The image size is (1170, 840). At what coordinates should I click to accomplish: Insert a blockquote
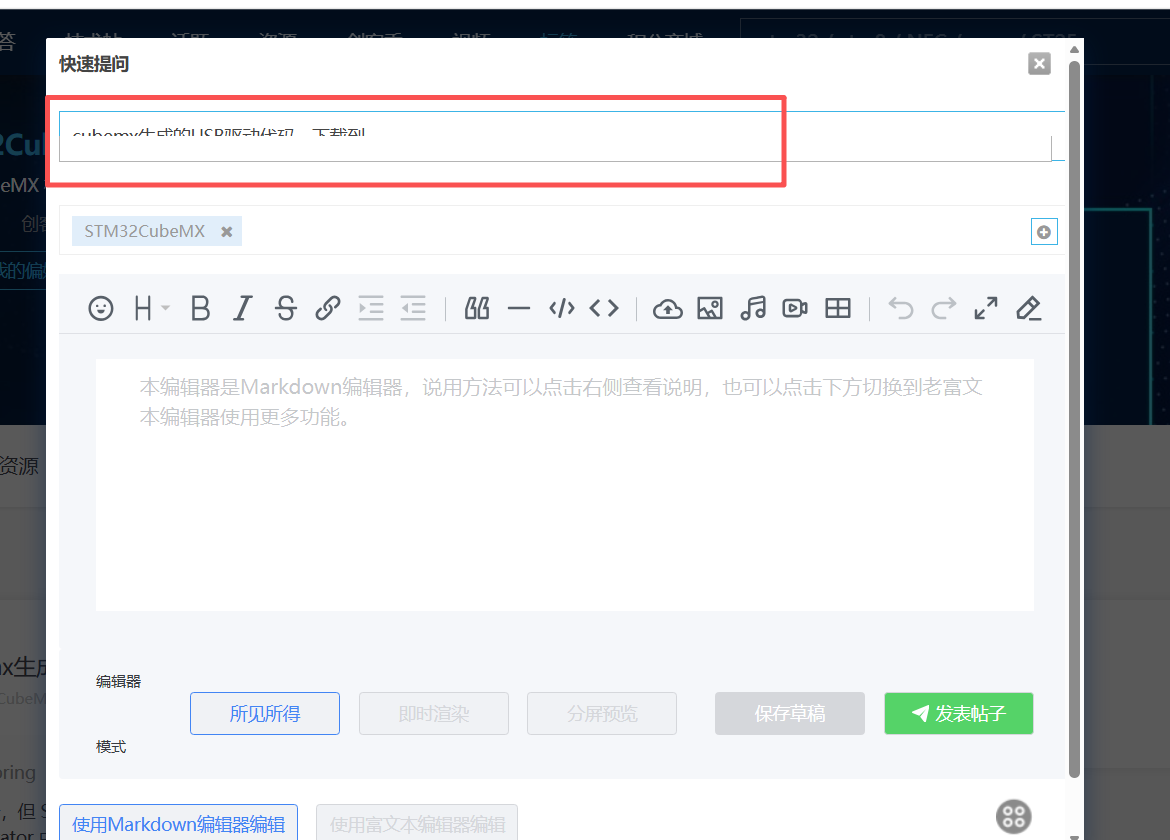click(x=477, y=308)
